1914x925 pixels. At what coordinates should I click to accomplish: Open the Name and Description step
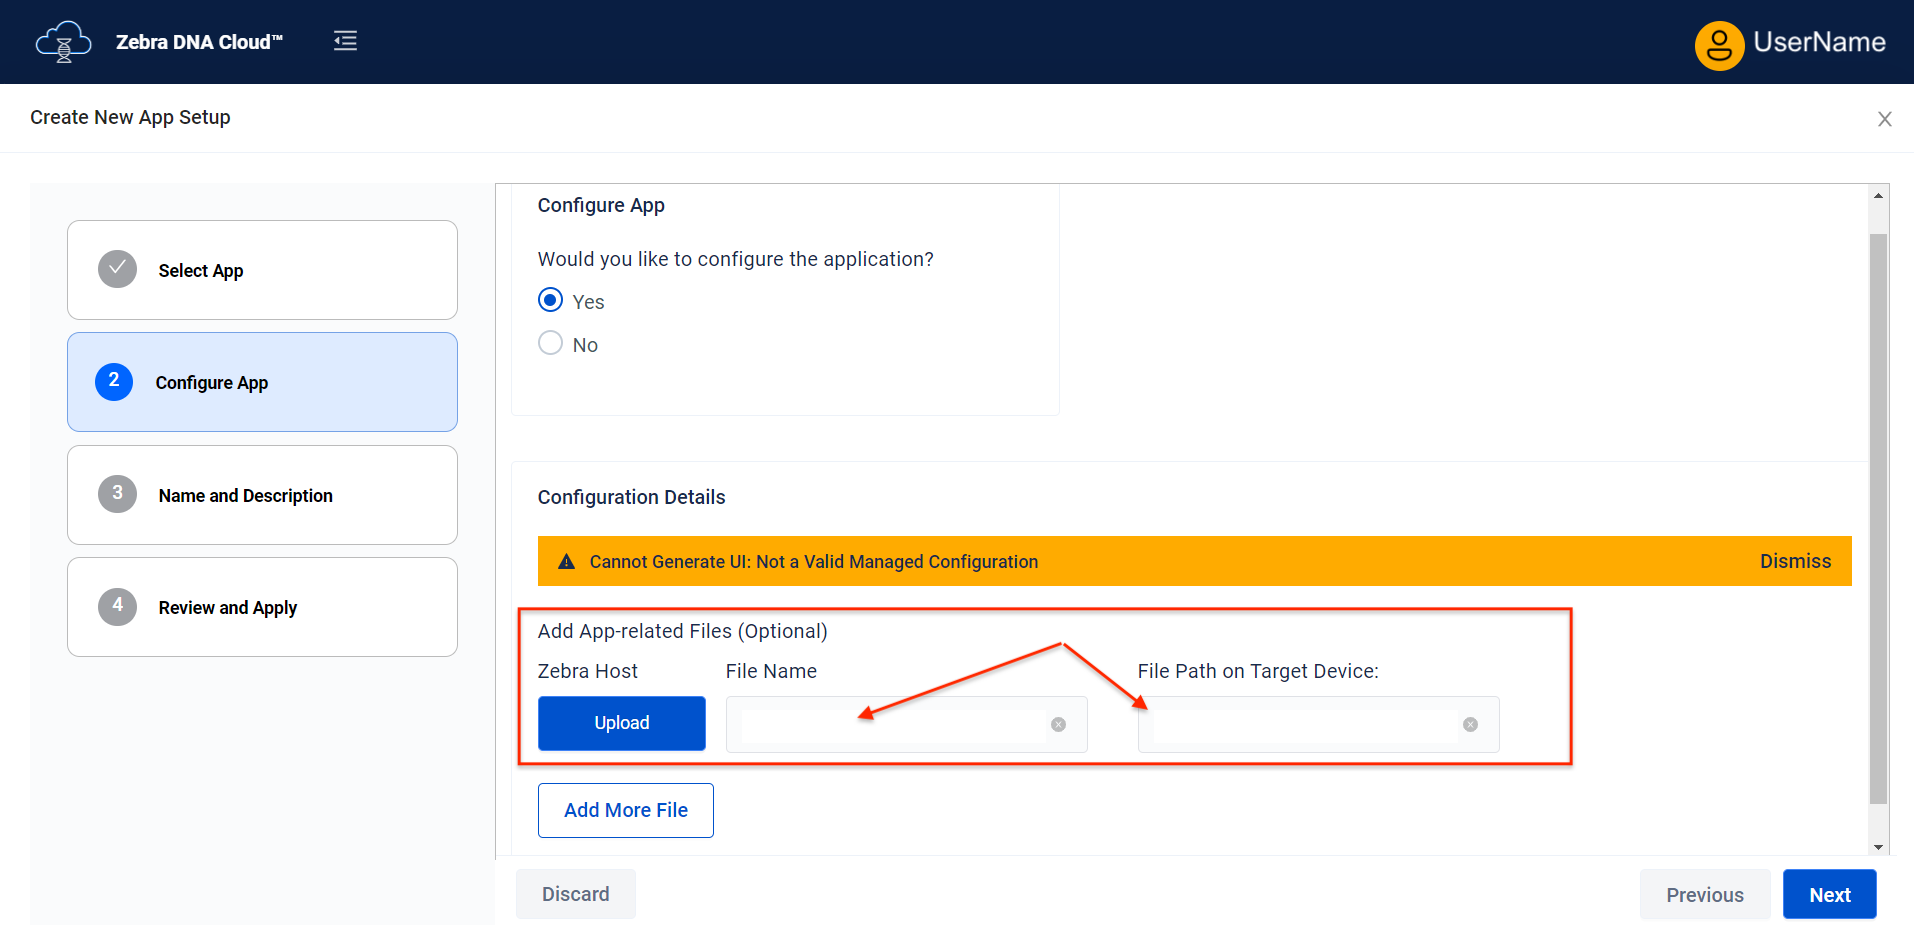pos(262,495)
